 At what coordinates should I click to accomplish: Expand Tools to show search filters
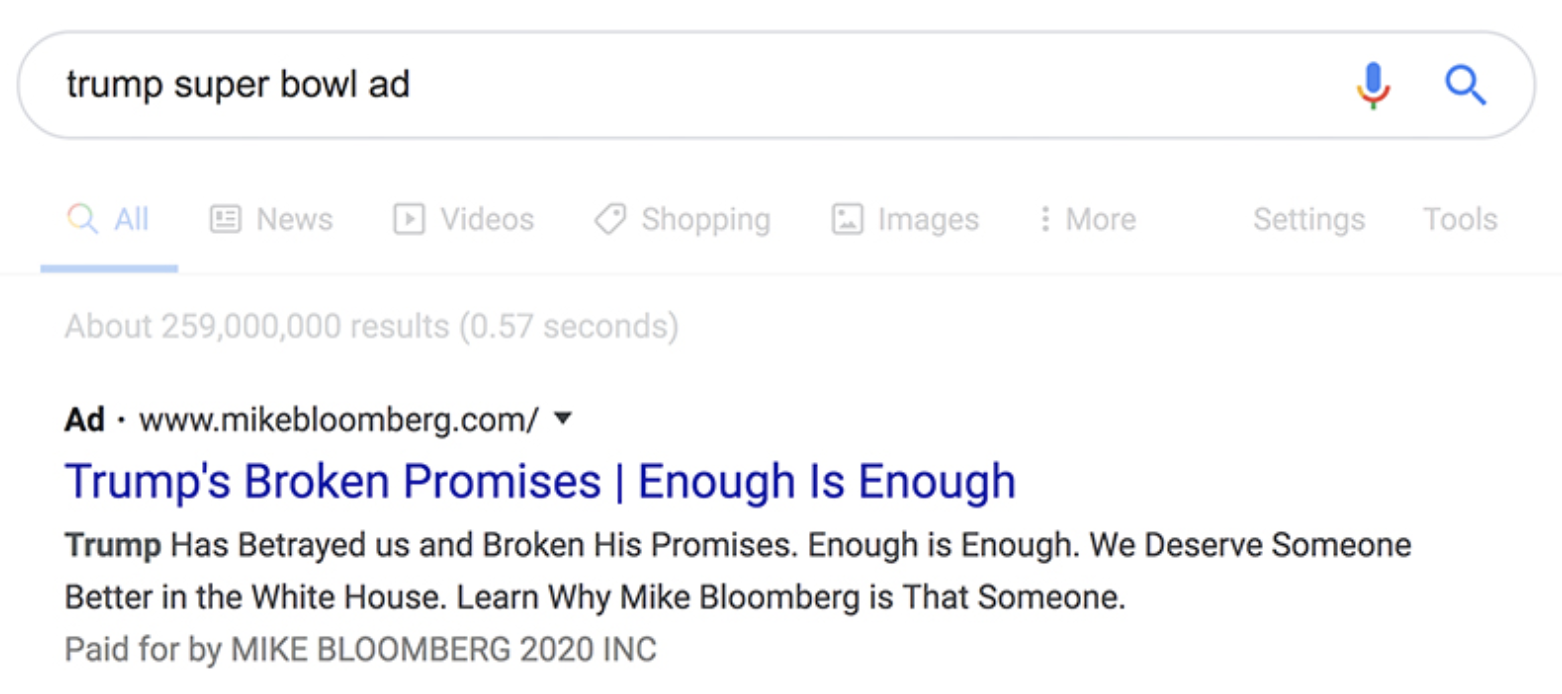(1460, 219)
